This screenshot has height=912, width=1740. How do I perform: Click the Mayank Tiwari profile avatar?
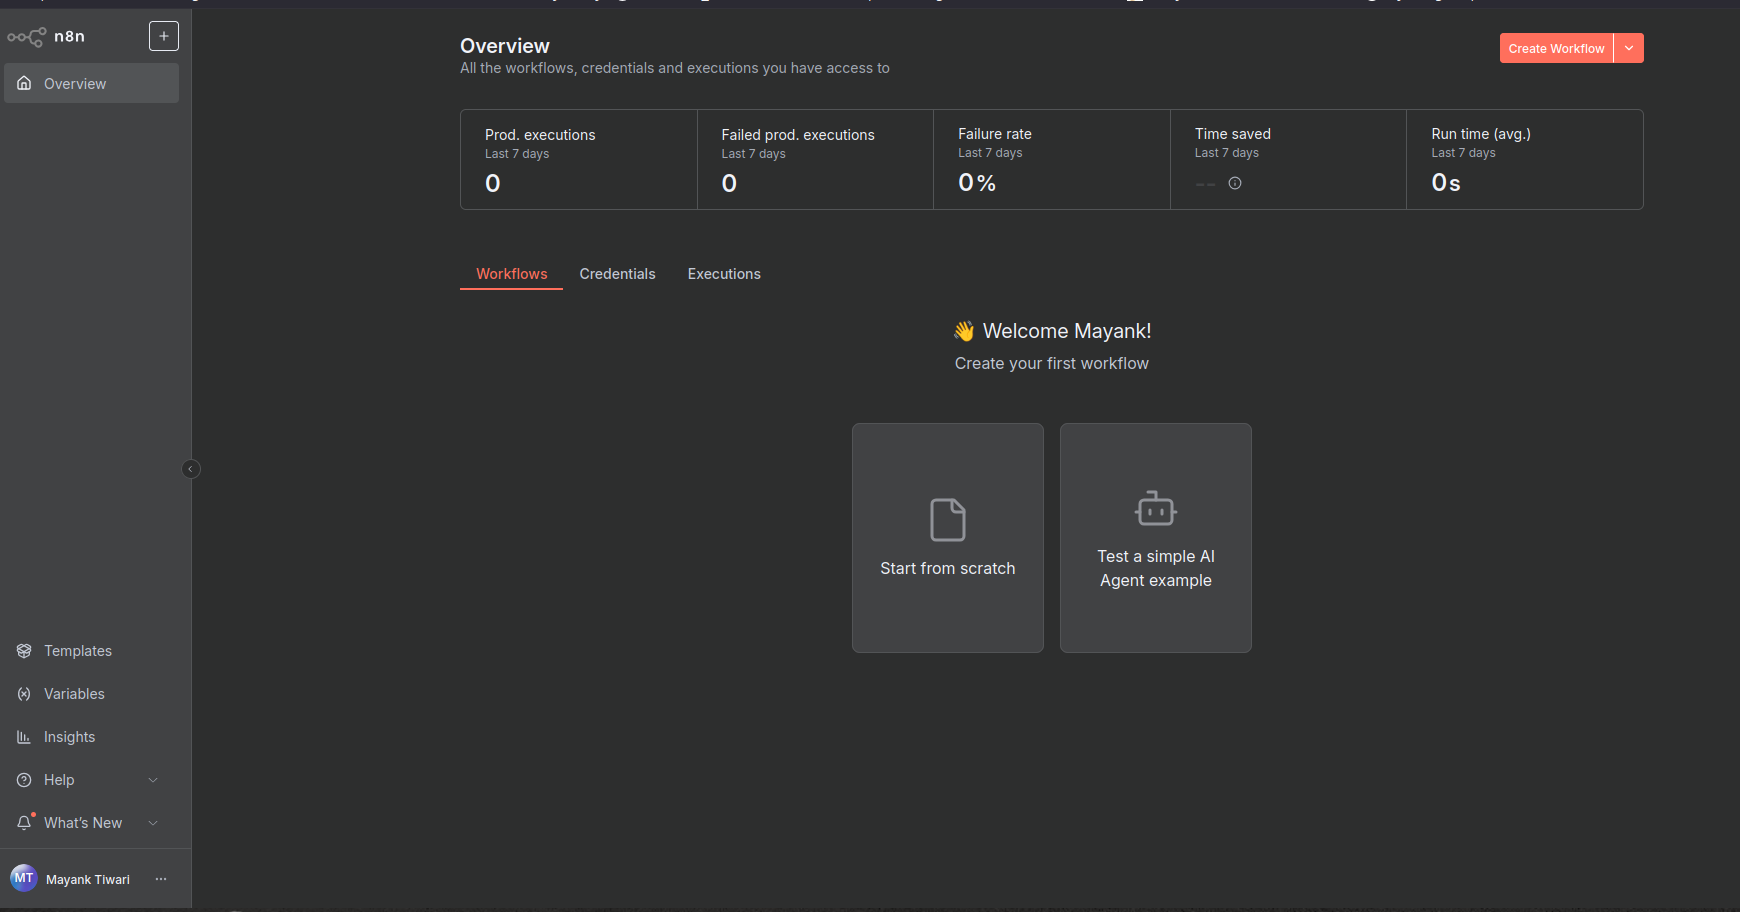pyautogui.click(x=24, y=879)
